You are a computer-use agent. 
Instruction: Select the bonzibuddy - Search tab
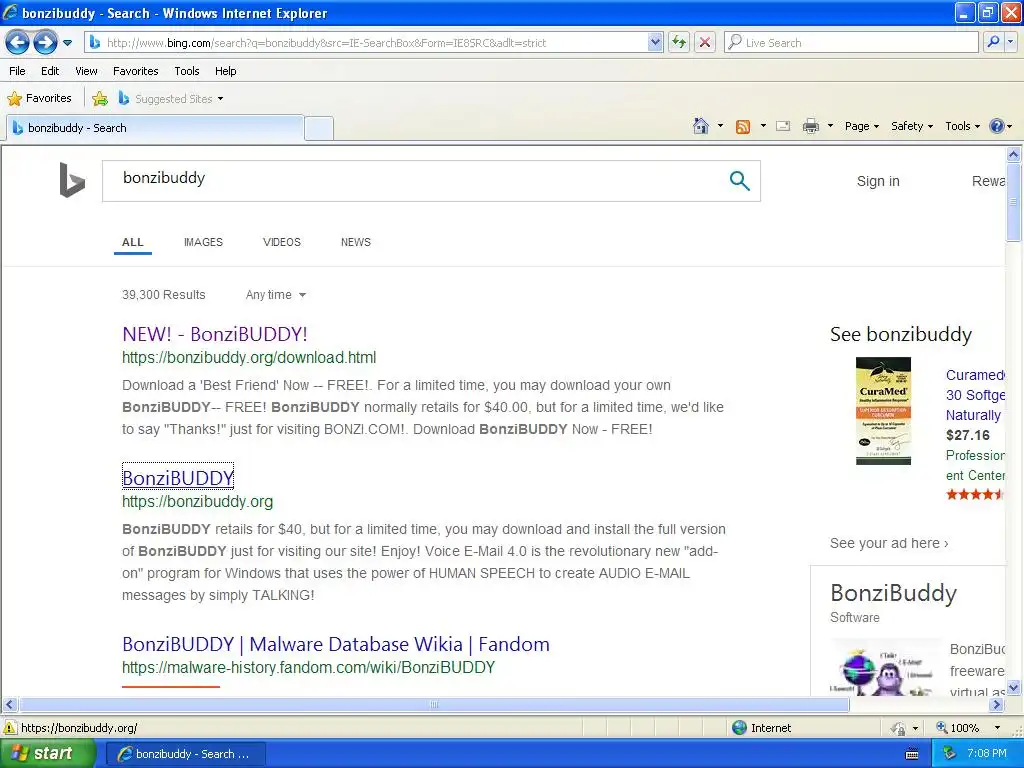155,128
